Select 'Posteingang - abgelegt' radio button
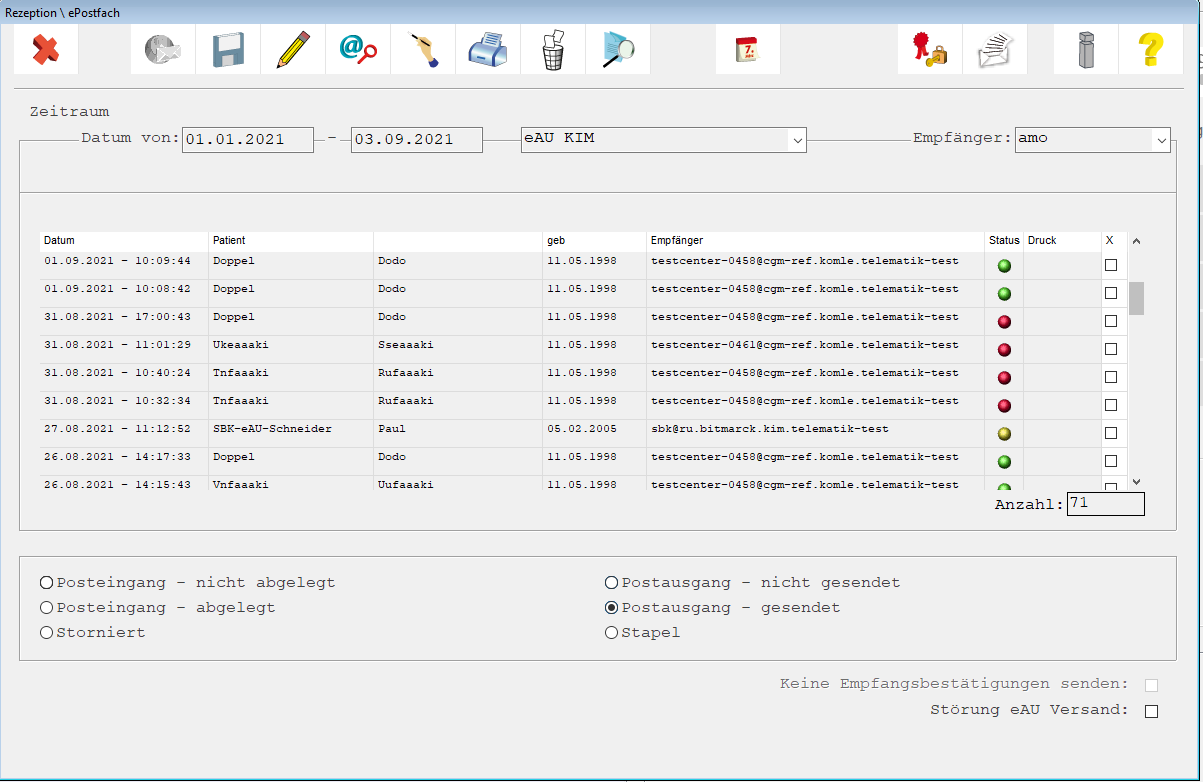 (46, 608)
